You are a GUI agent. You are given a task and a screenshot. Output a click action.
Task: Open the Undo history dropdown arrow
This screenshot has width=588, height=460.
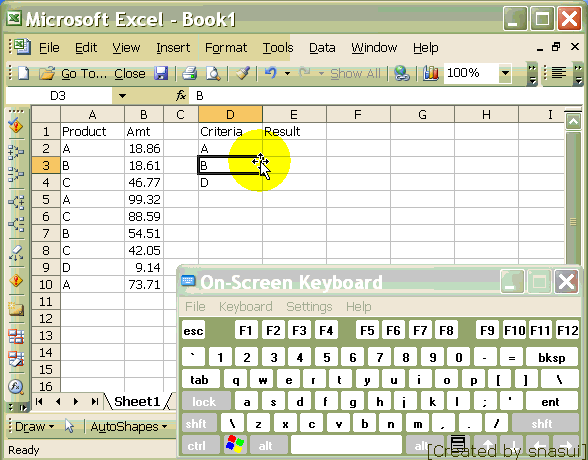(x=287, y=73)
